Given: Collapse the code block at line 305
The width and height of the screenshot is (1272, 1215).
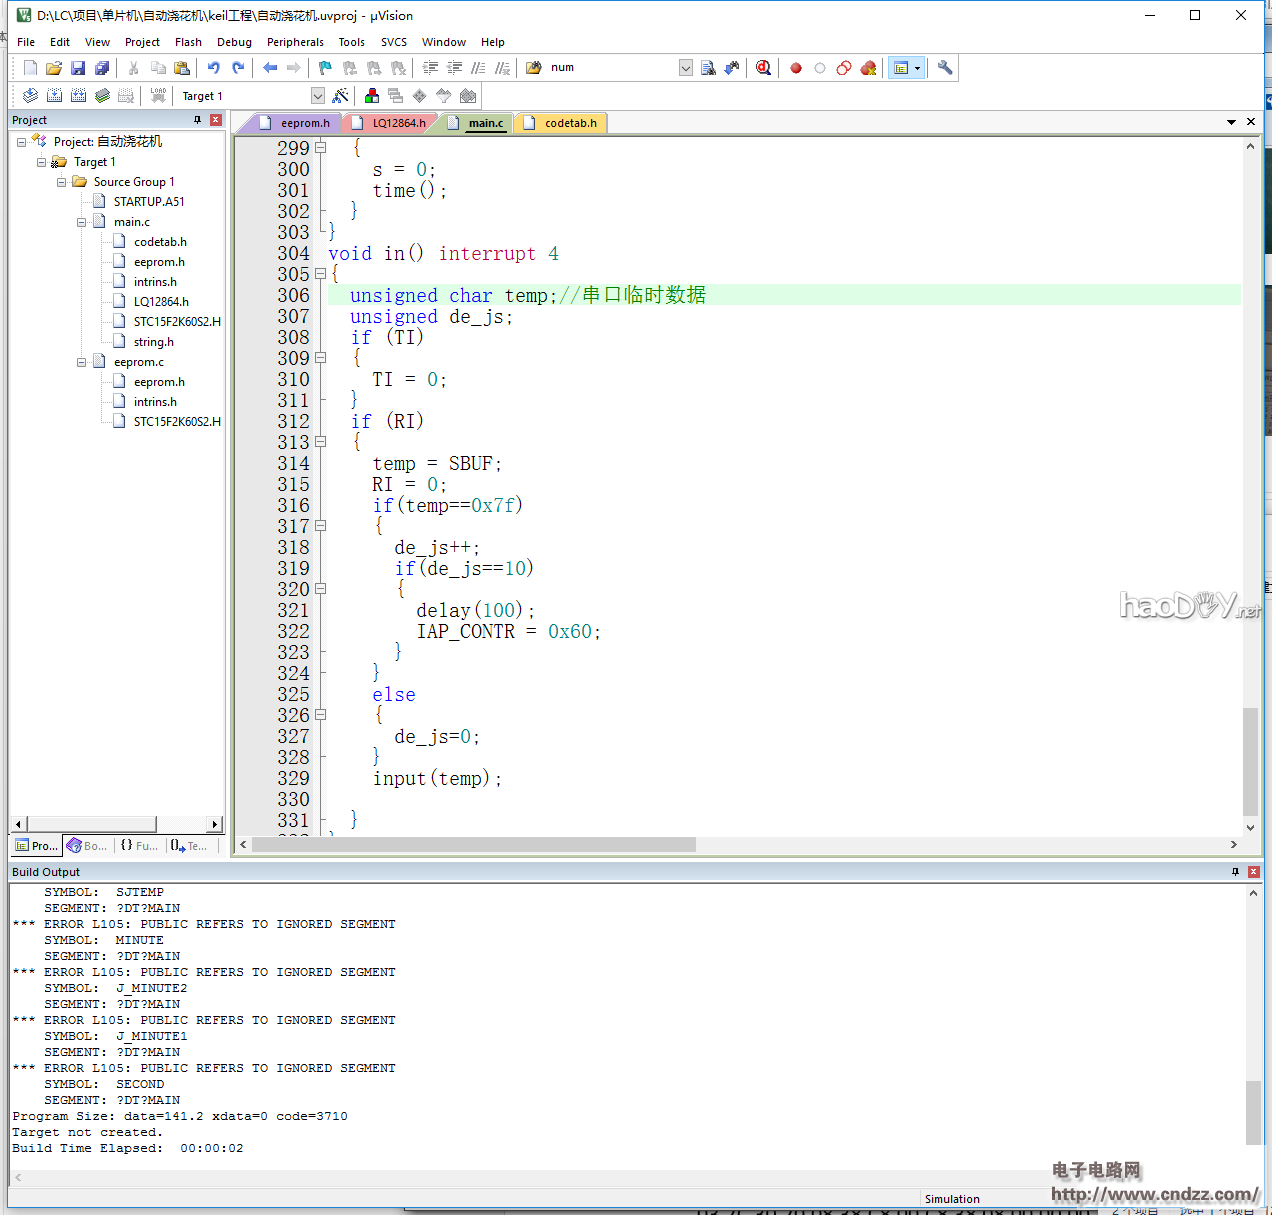Looking at the screenshot, I should point(320,274).
